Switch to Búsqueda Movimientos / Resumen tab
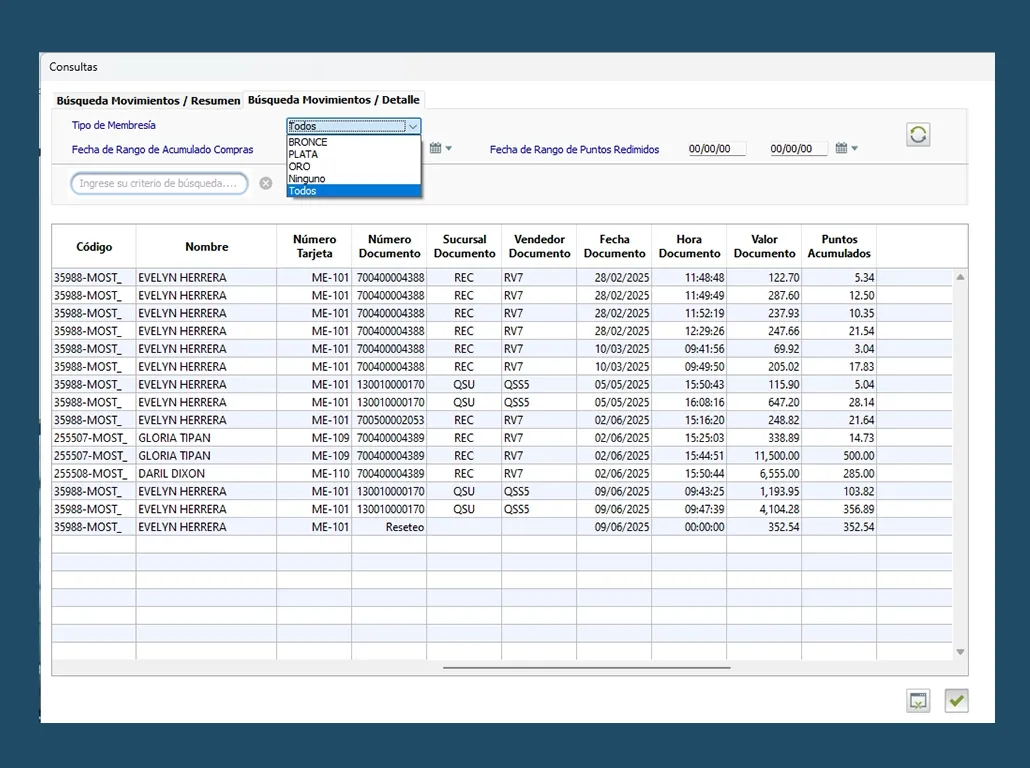 pos(148,101)
